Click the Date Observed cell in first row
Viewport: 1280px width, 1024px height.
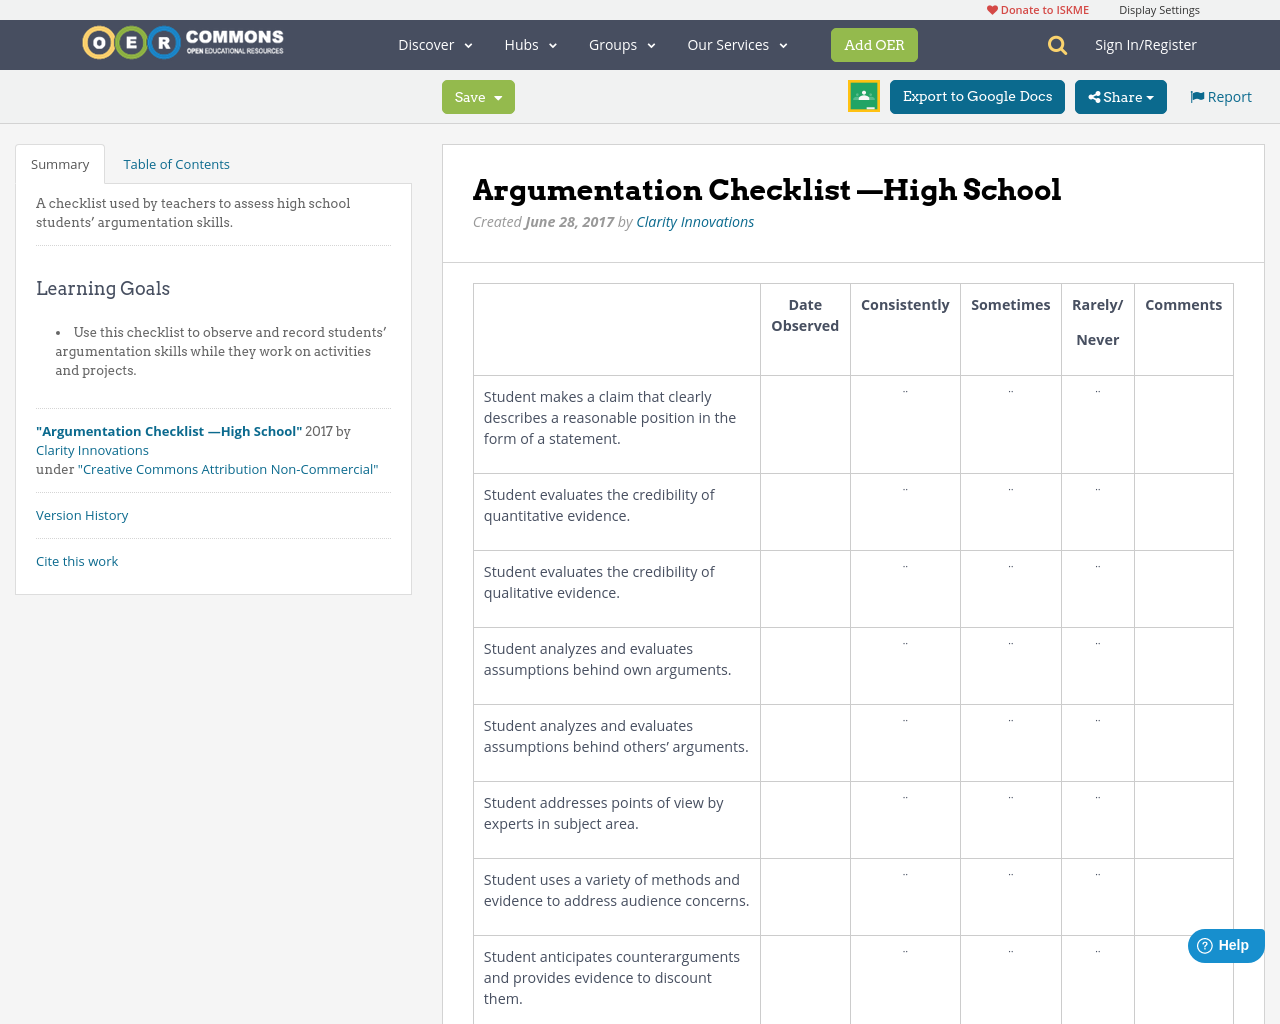click(x=805, y=424)
